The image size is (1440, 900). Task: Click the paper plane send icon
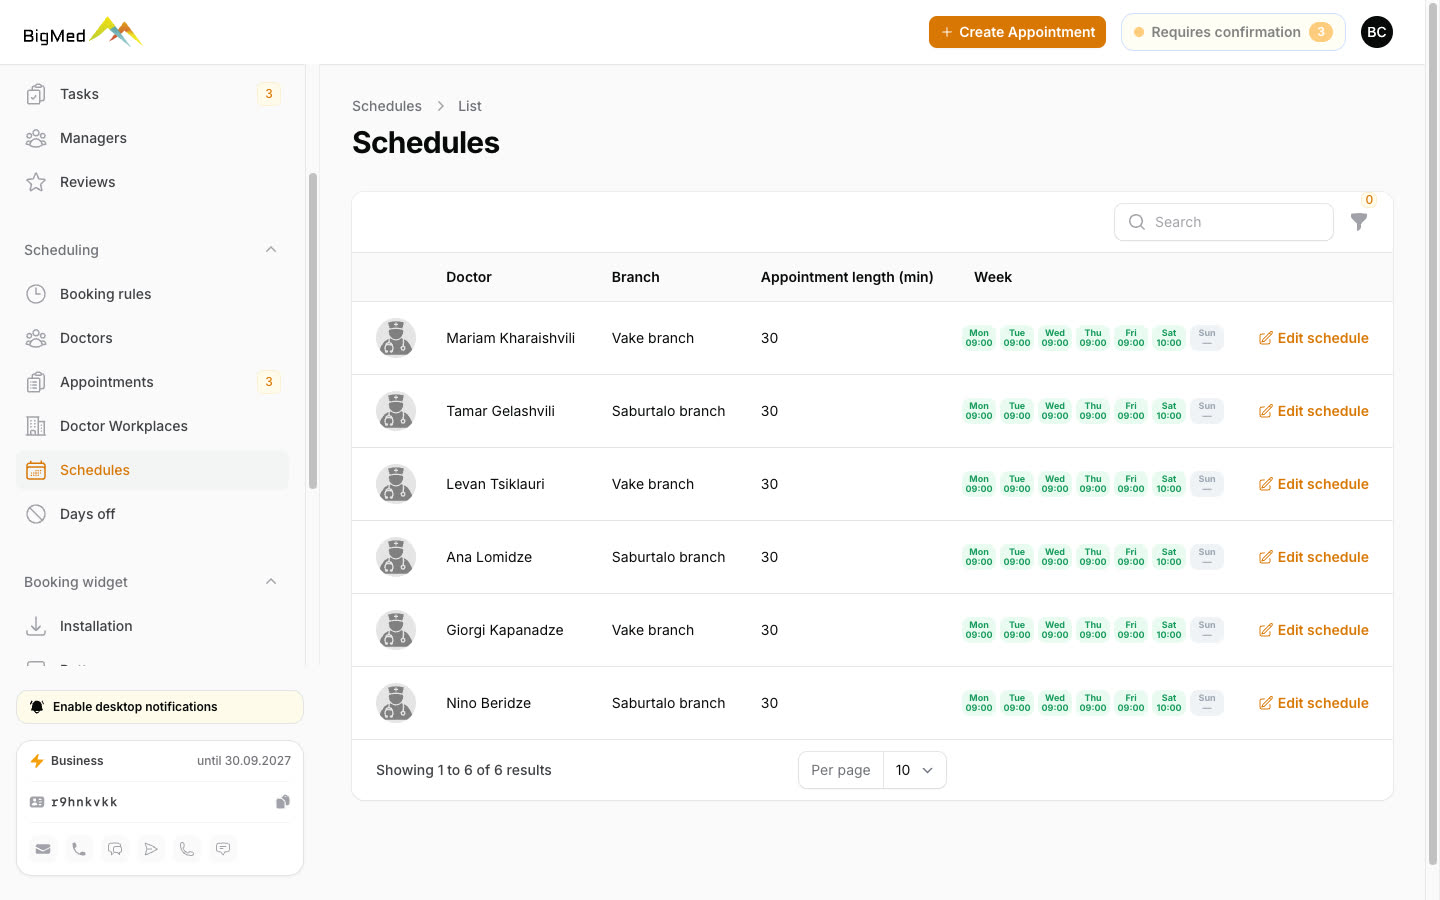coord(151,849)
